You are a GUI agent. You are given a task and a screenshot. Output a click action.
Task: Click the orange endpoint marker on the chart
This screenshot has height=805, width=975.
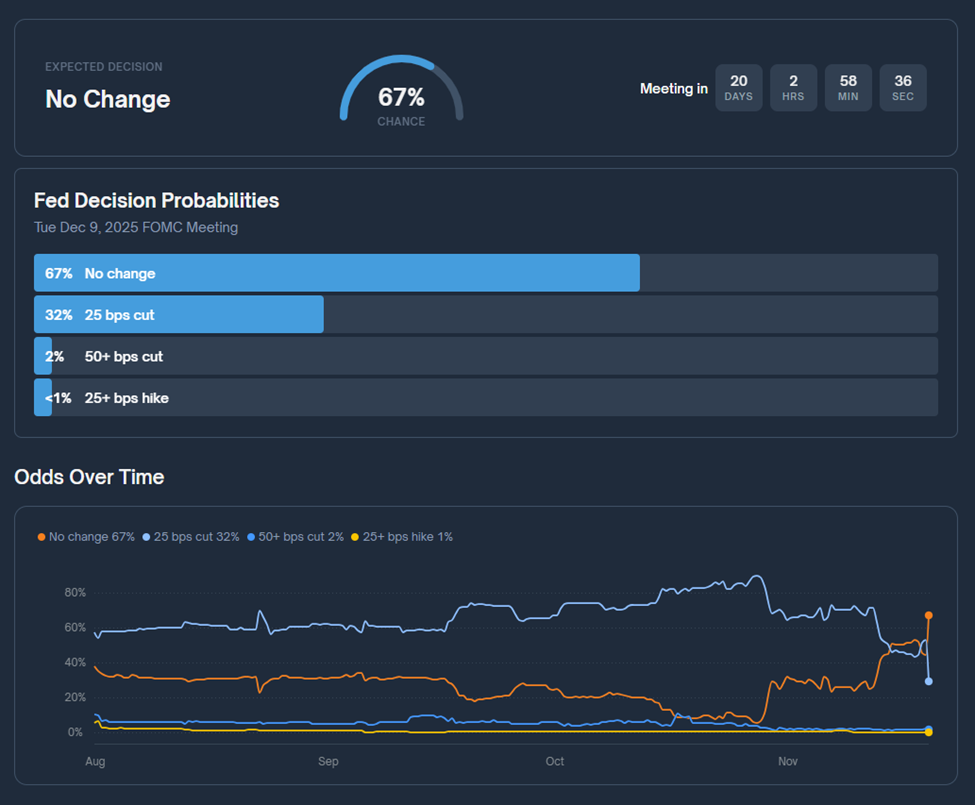929,615
